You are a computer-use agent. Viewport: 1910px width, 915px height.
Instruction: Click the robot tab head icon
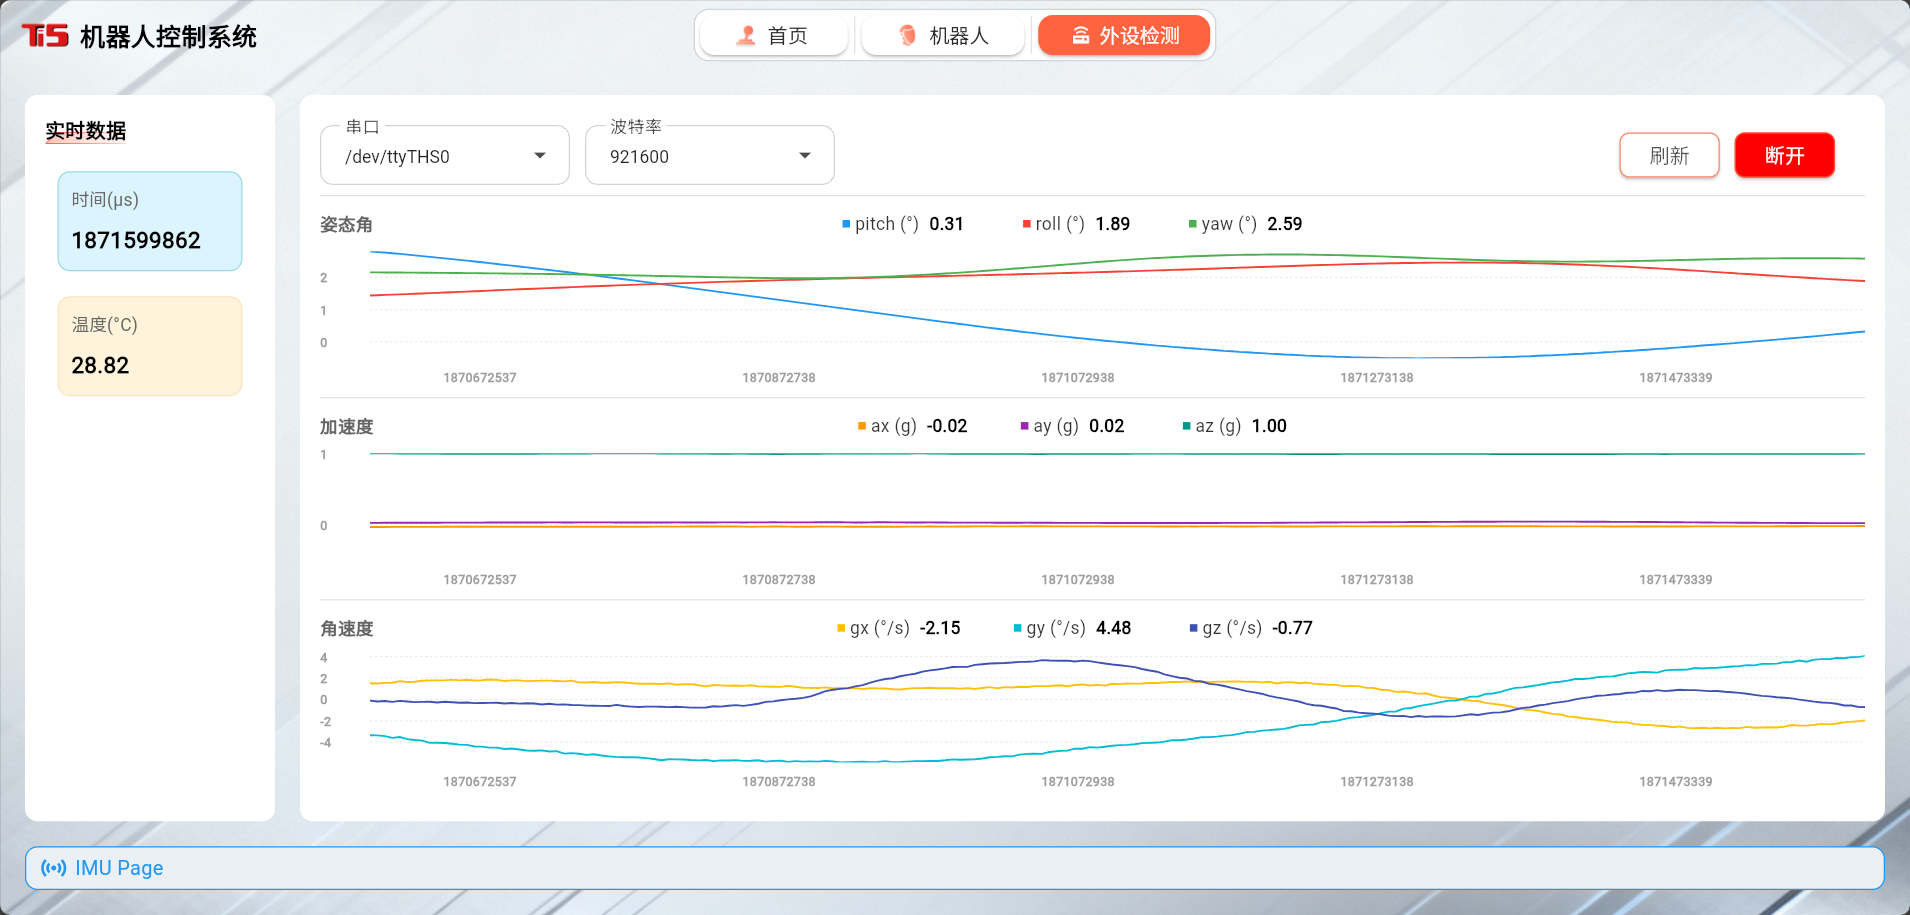point(907,35)
